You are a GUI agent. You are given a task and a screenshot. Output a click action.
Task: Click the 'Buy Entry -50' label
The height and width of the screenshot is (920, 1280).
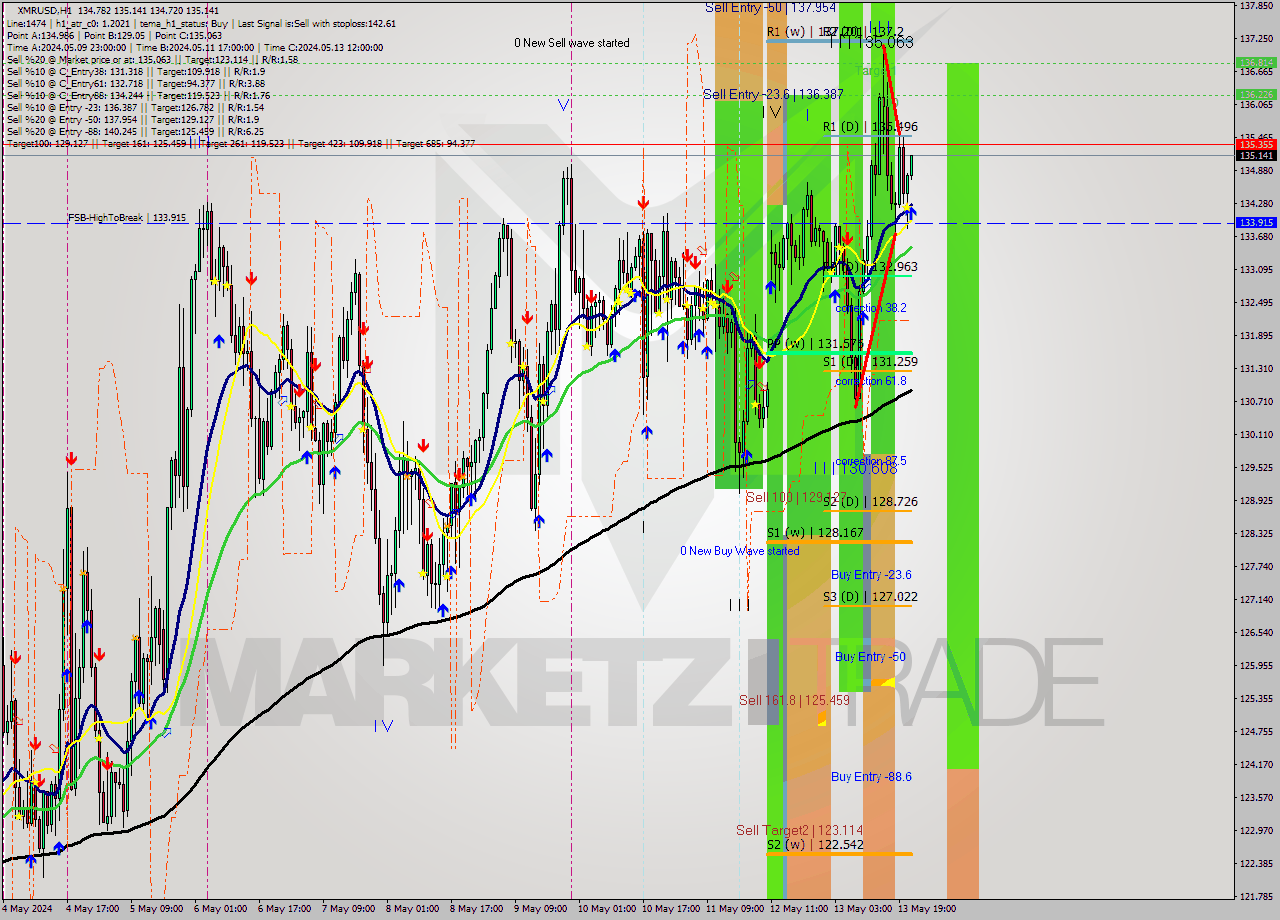pyautogui.click(x=870, y=657)
